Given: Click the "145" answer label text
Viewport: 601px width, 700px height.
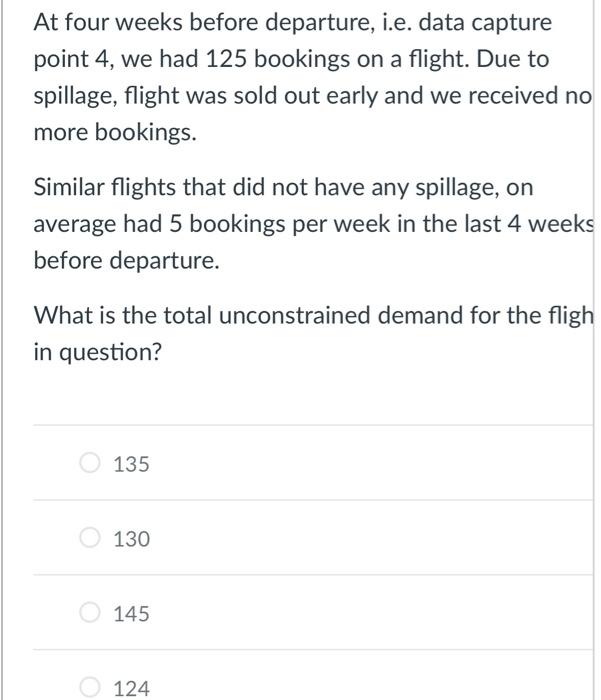Looking at the screenshot, I should coord(132,613).
